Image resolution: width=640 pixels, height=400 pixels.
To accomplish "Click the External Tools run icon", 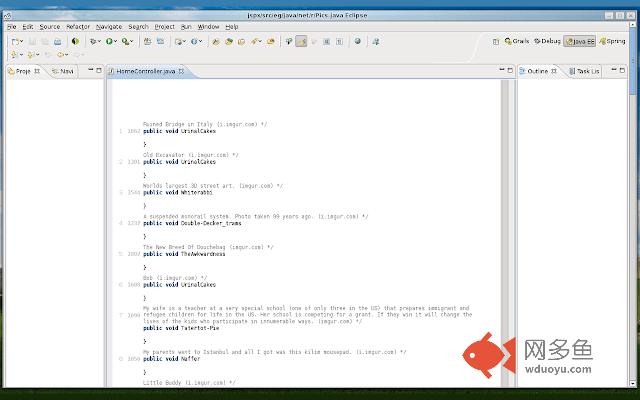I will tap(125, 41).
